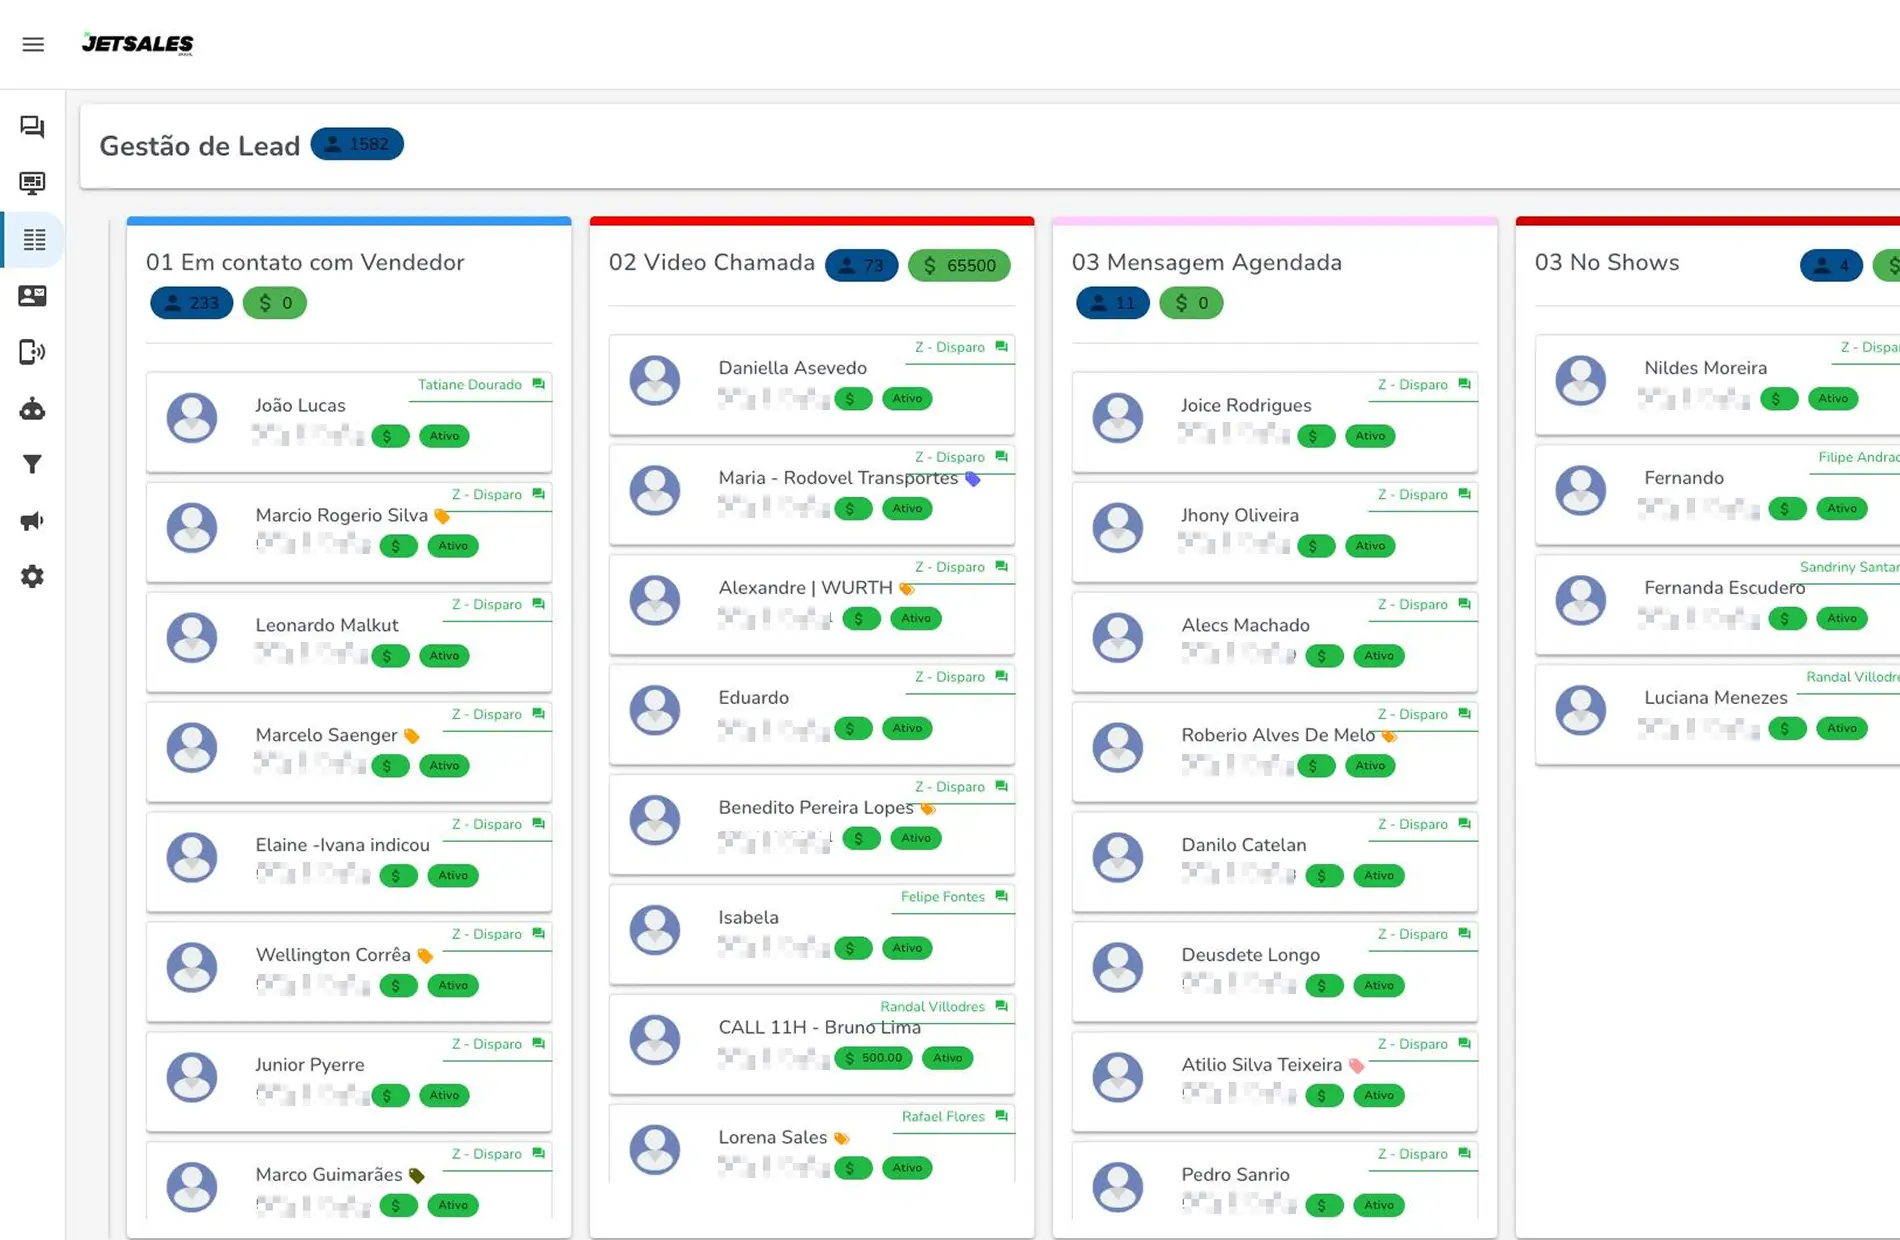Click the 1582 total leads badge
1900x1240 pixels.
tap(357, 144)
